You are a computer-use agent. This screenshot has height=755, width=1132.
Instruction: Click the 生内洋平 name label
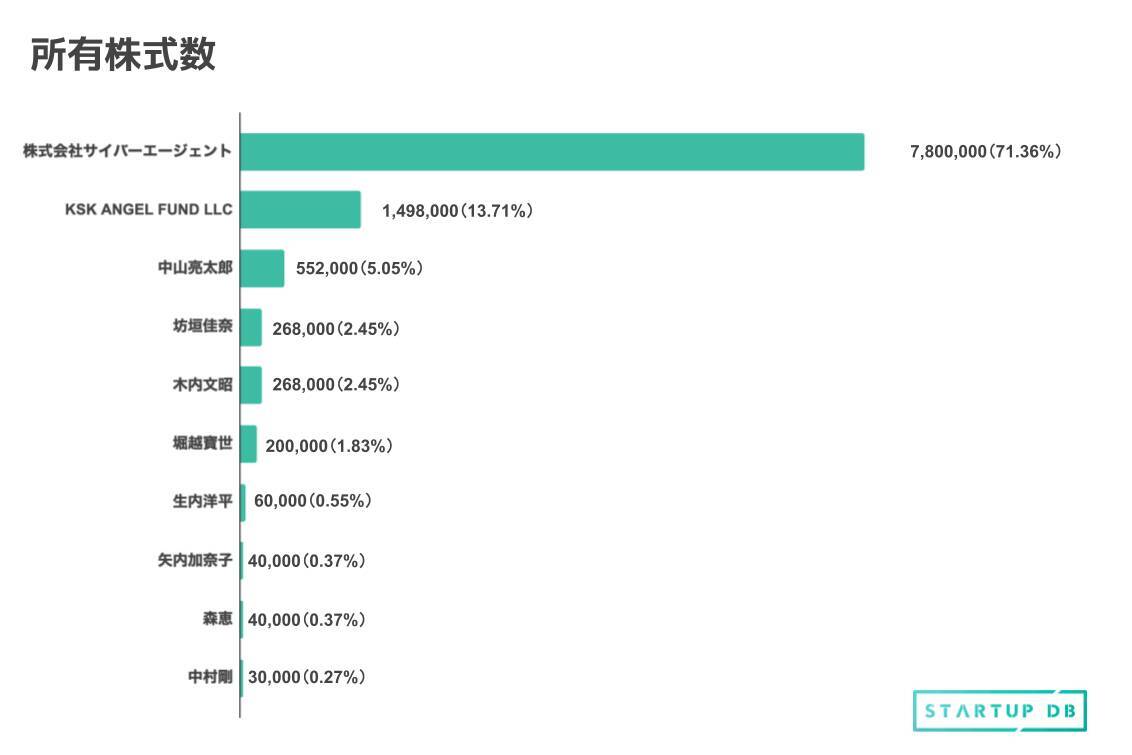tap(202, 501)
